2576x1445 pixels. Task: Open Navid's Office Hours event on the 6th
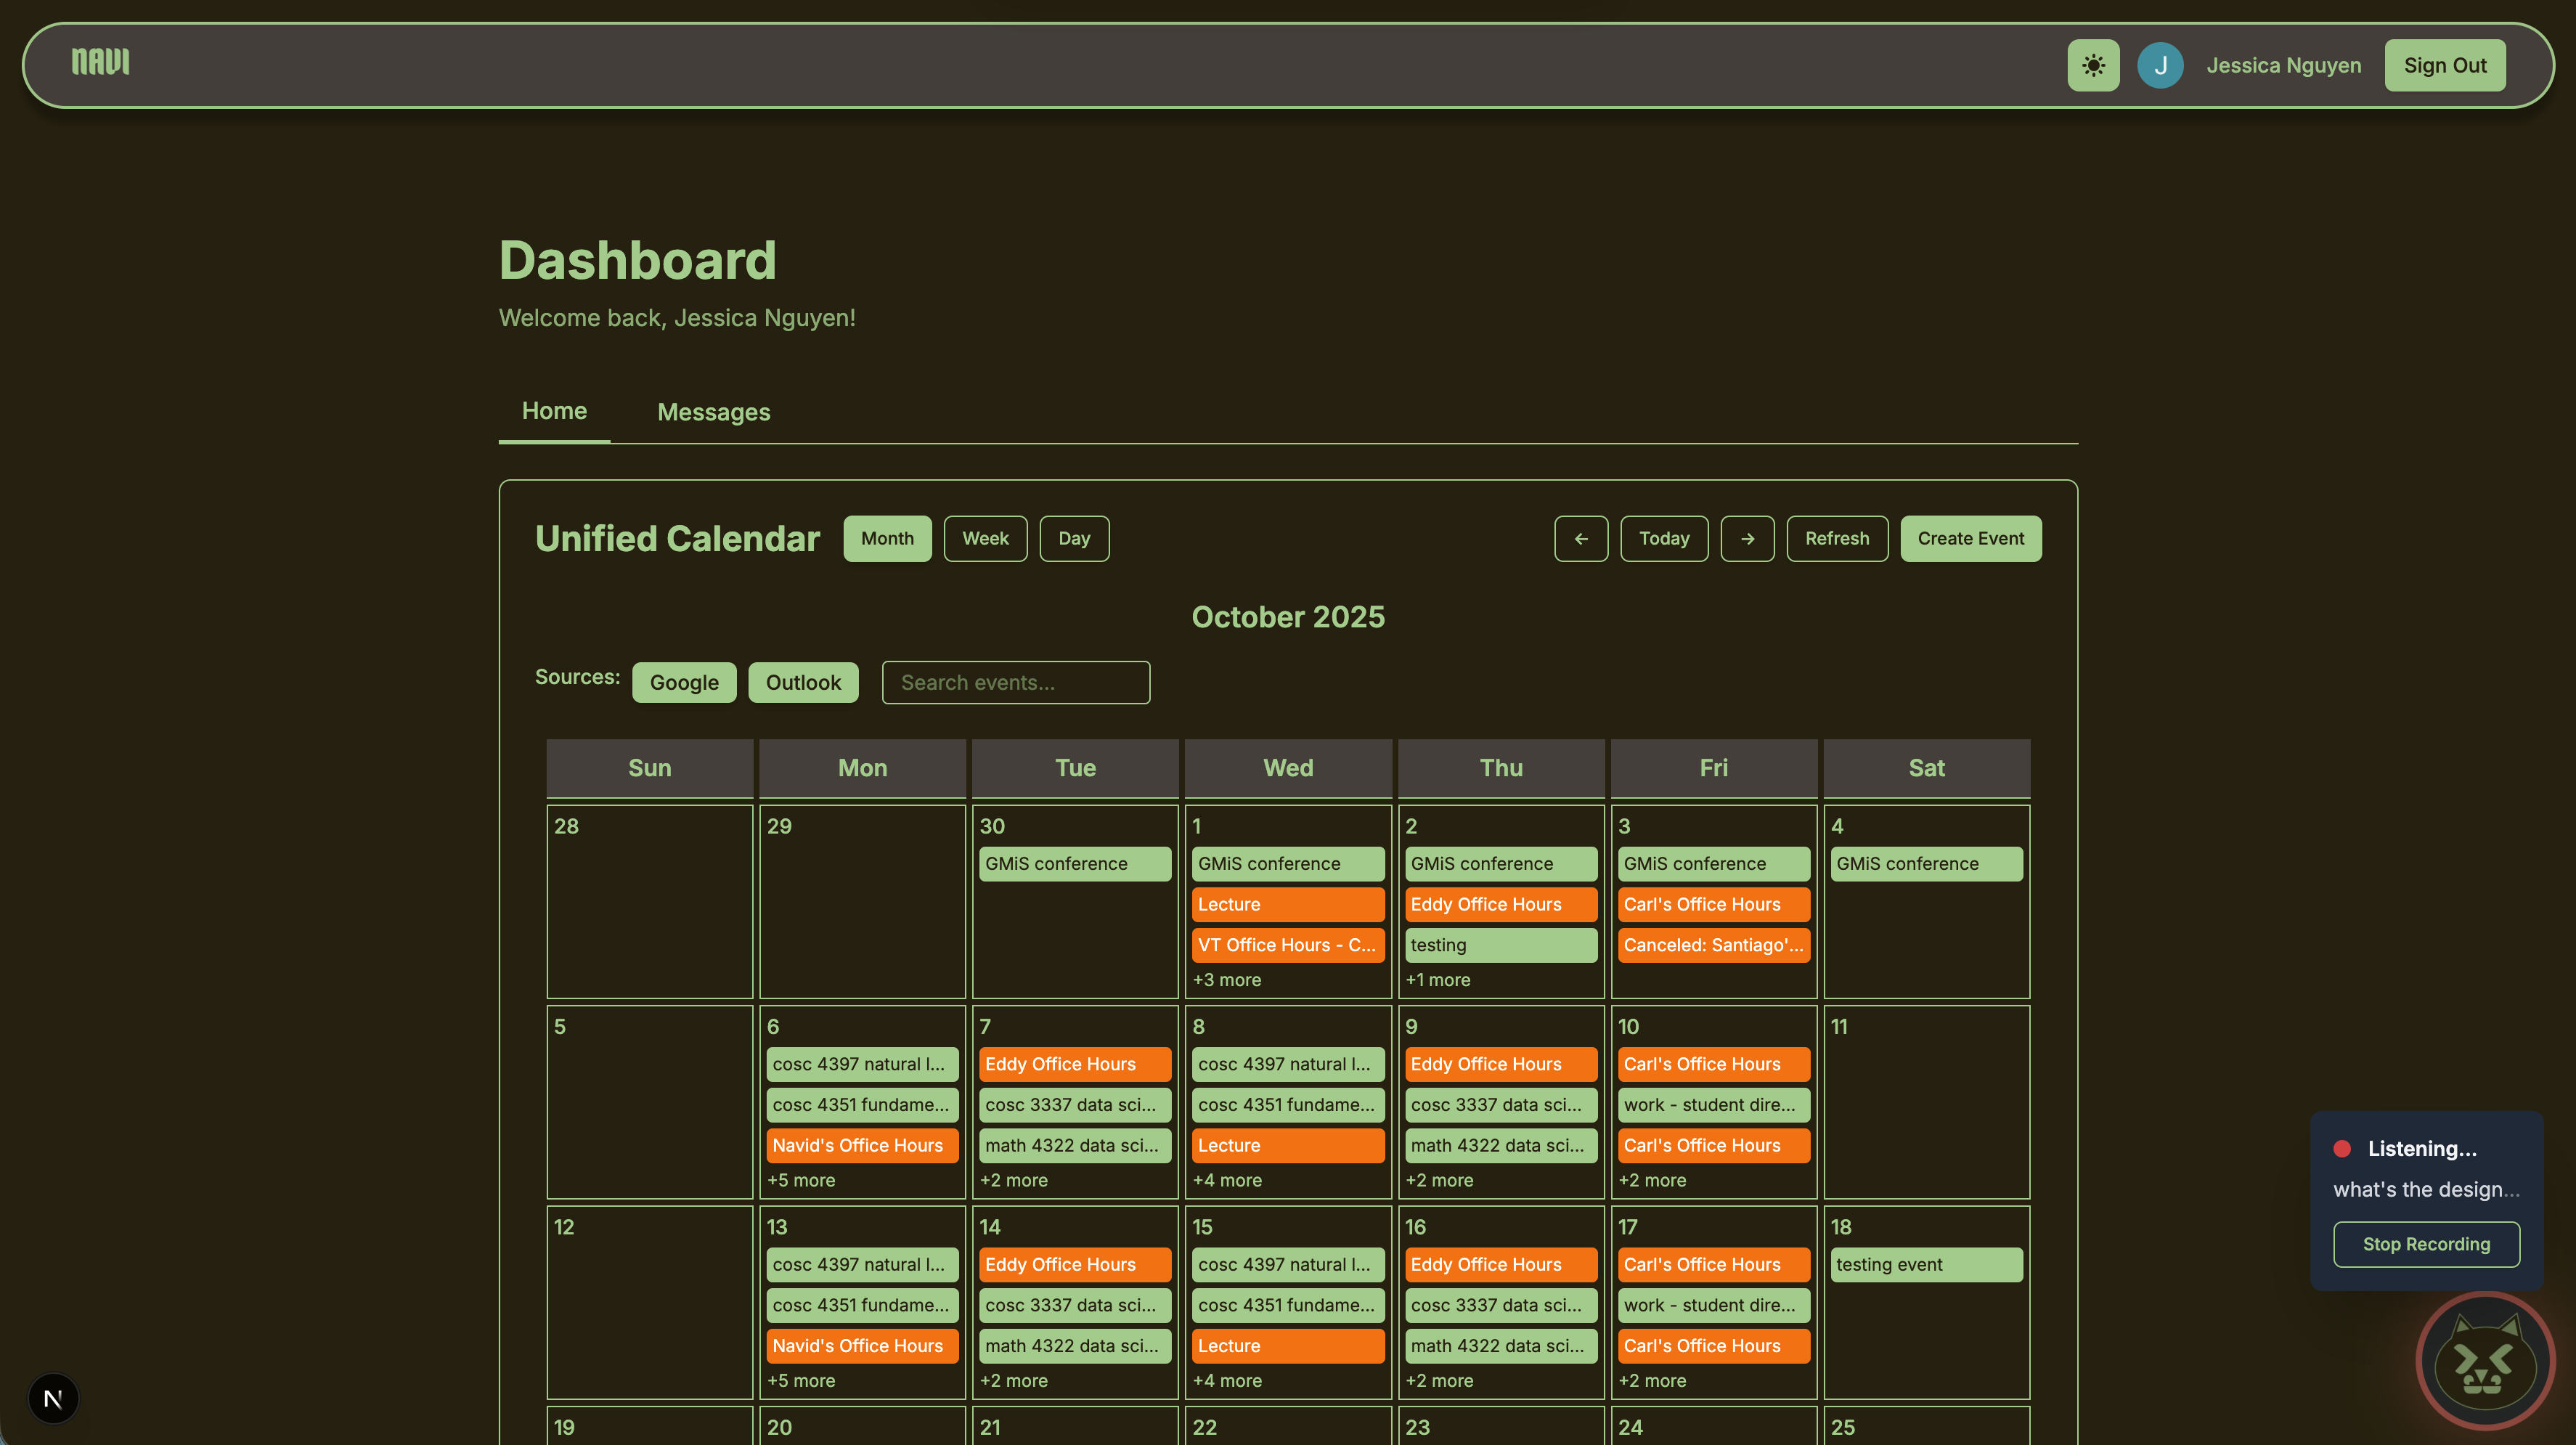click(x=862, y=1145)
